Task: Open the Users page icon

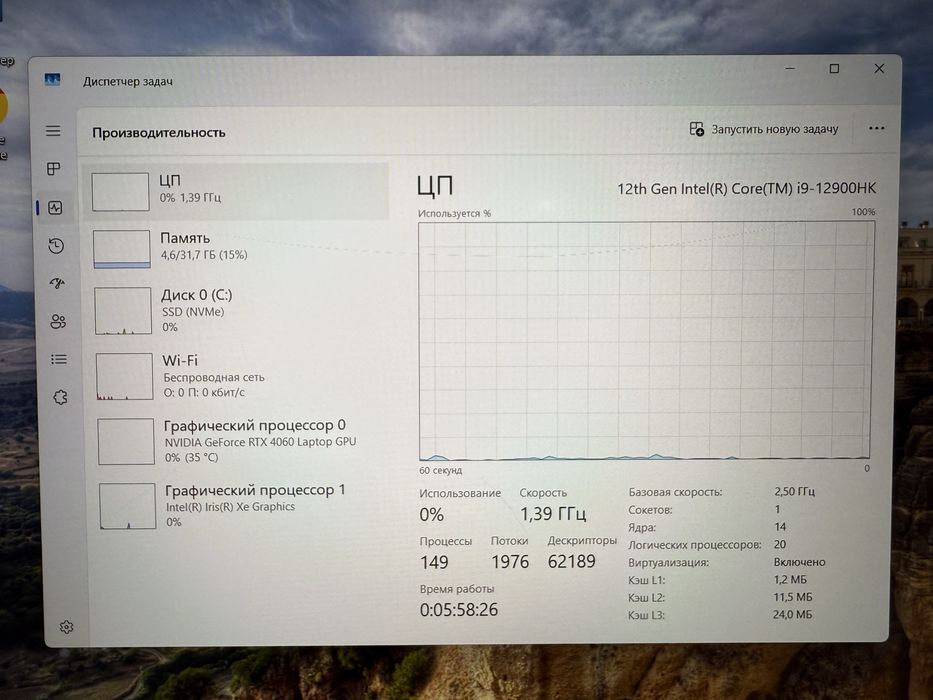Action: point(58,322)
